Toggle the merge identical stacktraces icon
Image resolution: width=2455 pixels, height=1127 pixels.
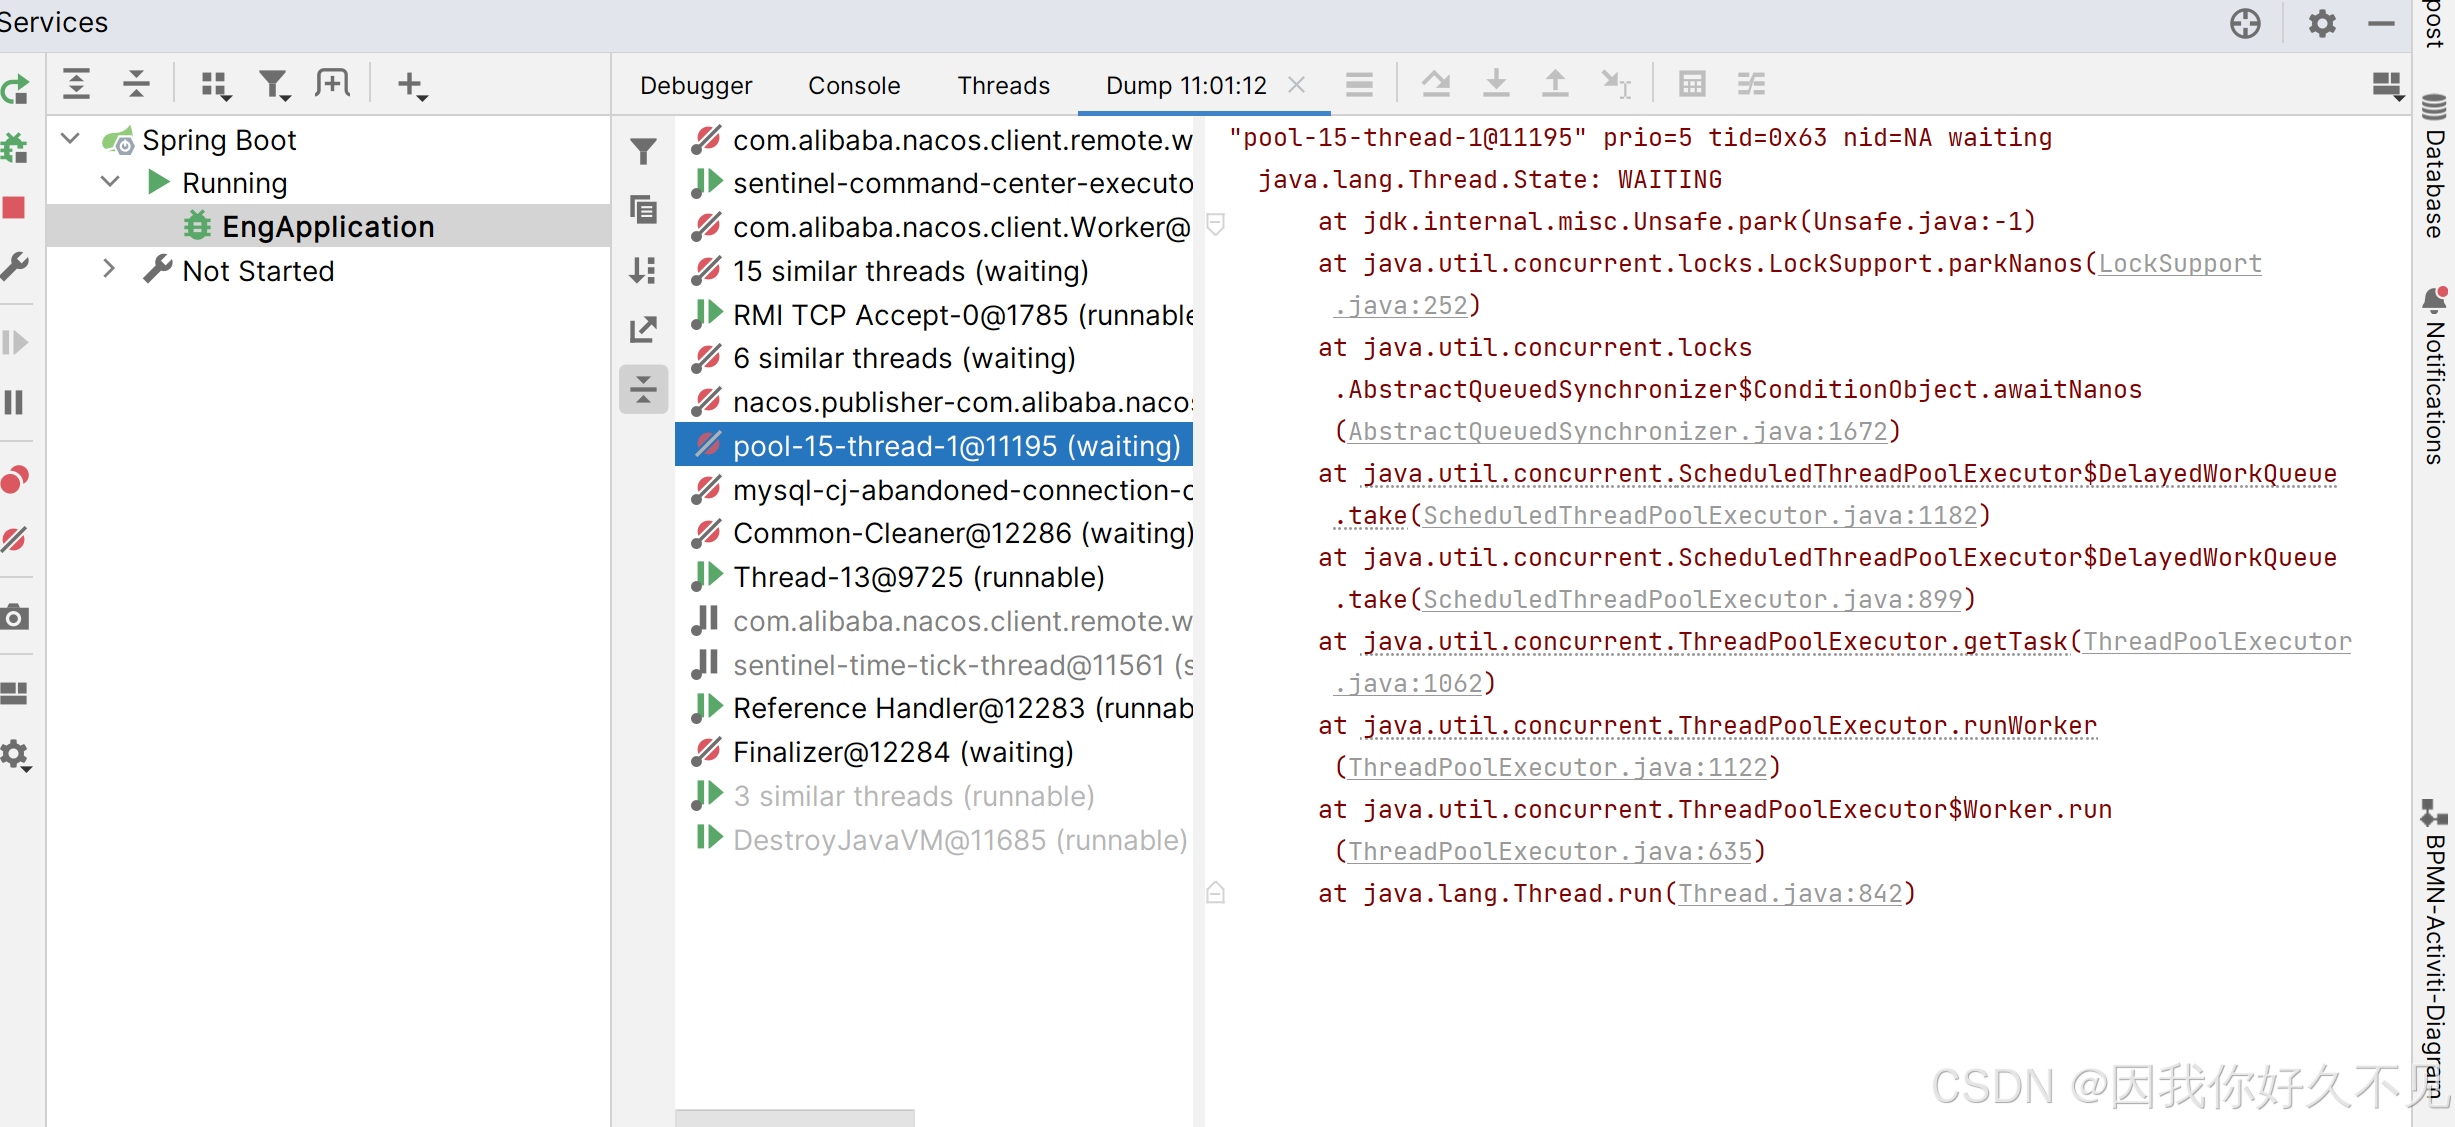click(643, 389)
